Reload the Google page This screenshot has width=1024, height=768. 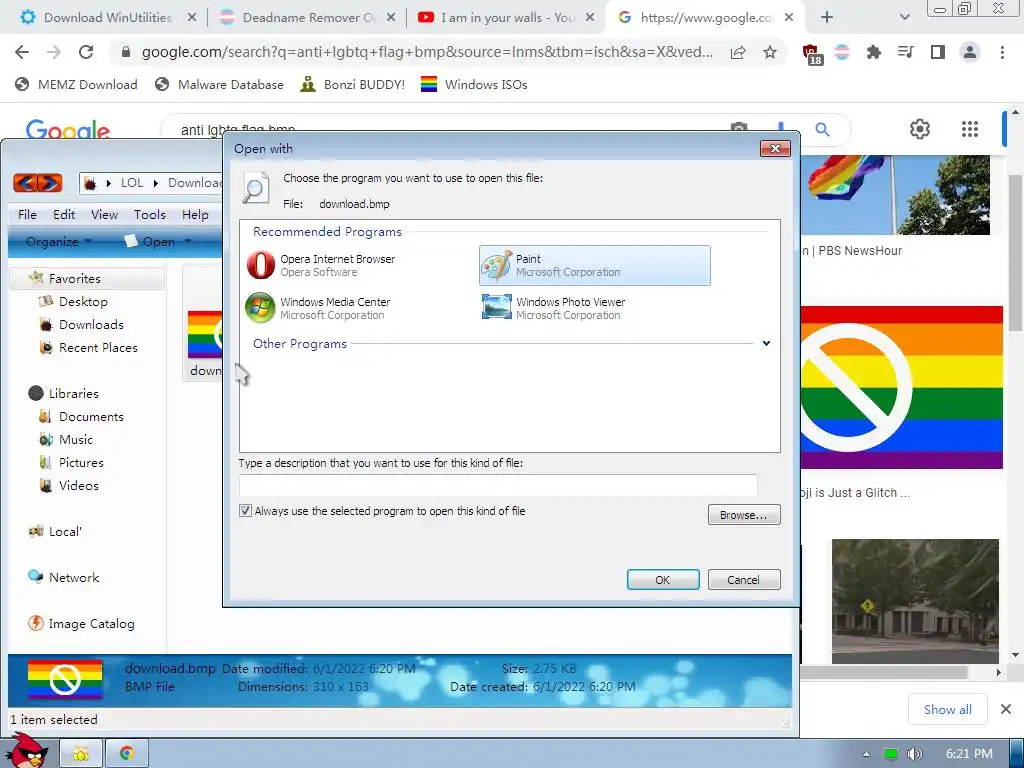tap(86, 52)
